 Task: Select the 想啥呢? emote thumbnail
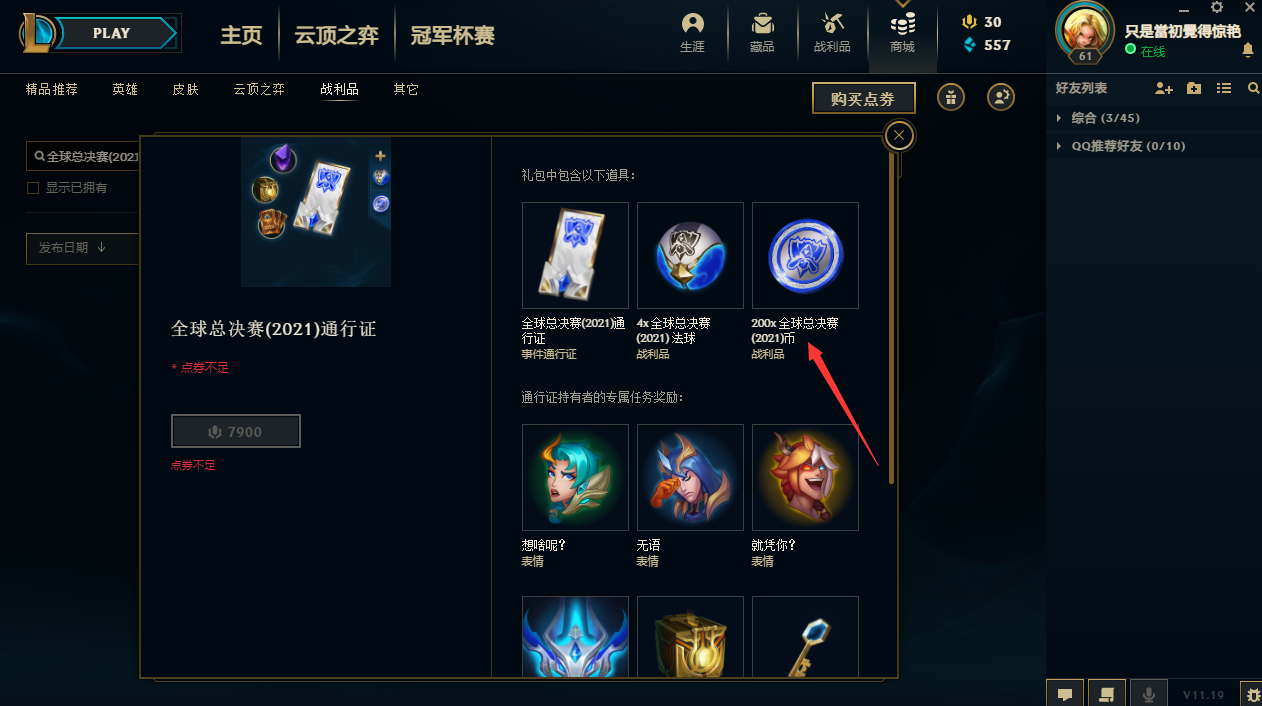coord(575,477)
